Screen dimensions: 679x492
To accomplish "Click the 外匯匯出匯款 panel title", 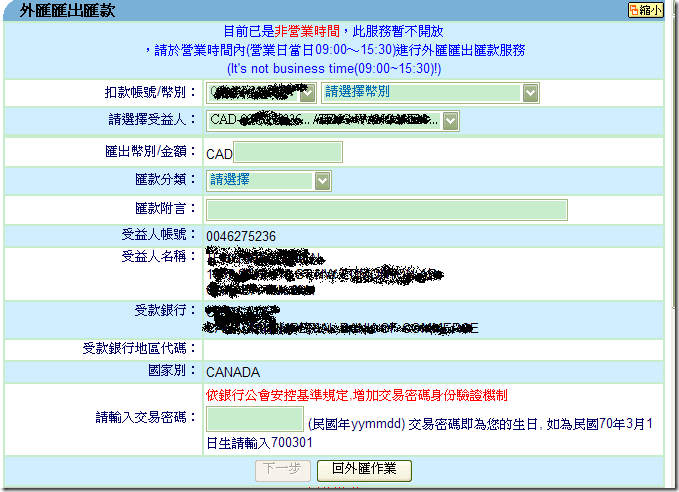I will click(68, 10).
